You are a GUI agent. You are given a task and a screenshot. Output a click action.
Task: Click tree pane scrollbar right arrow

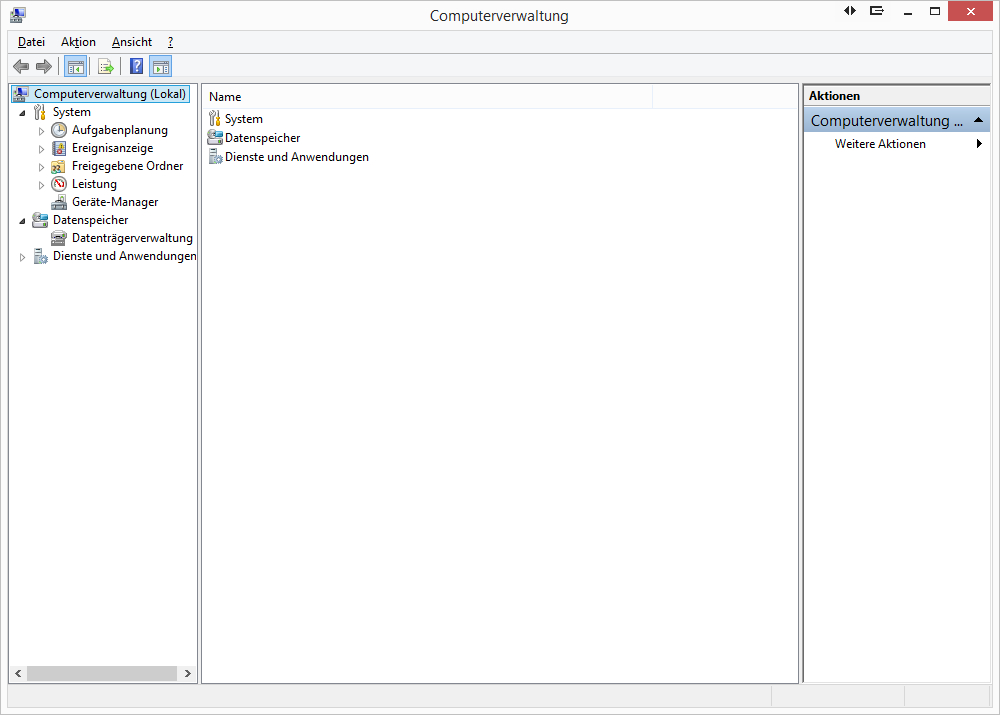tap(188, 674)
